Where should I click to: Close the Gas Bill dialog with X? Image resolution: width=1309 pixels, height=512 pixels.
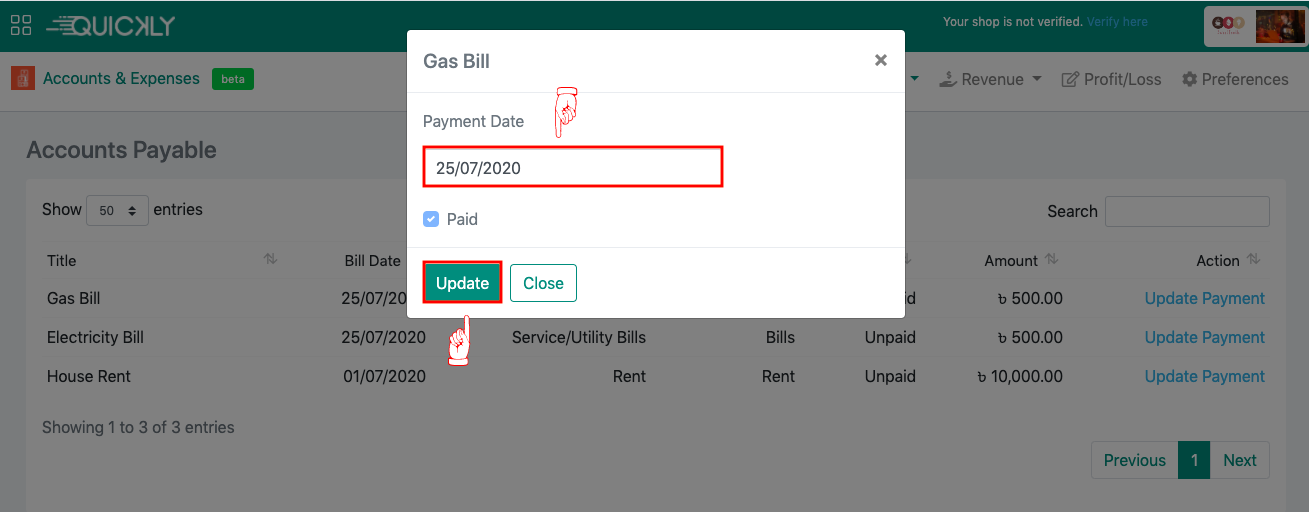click(880, 61)
